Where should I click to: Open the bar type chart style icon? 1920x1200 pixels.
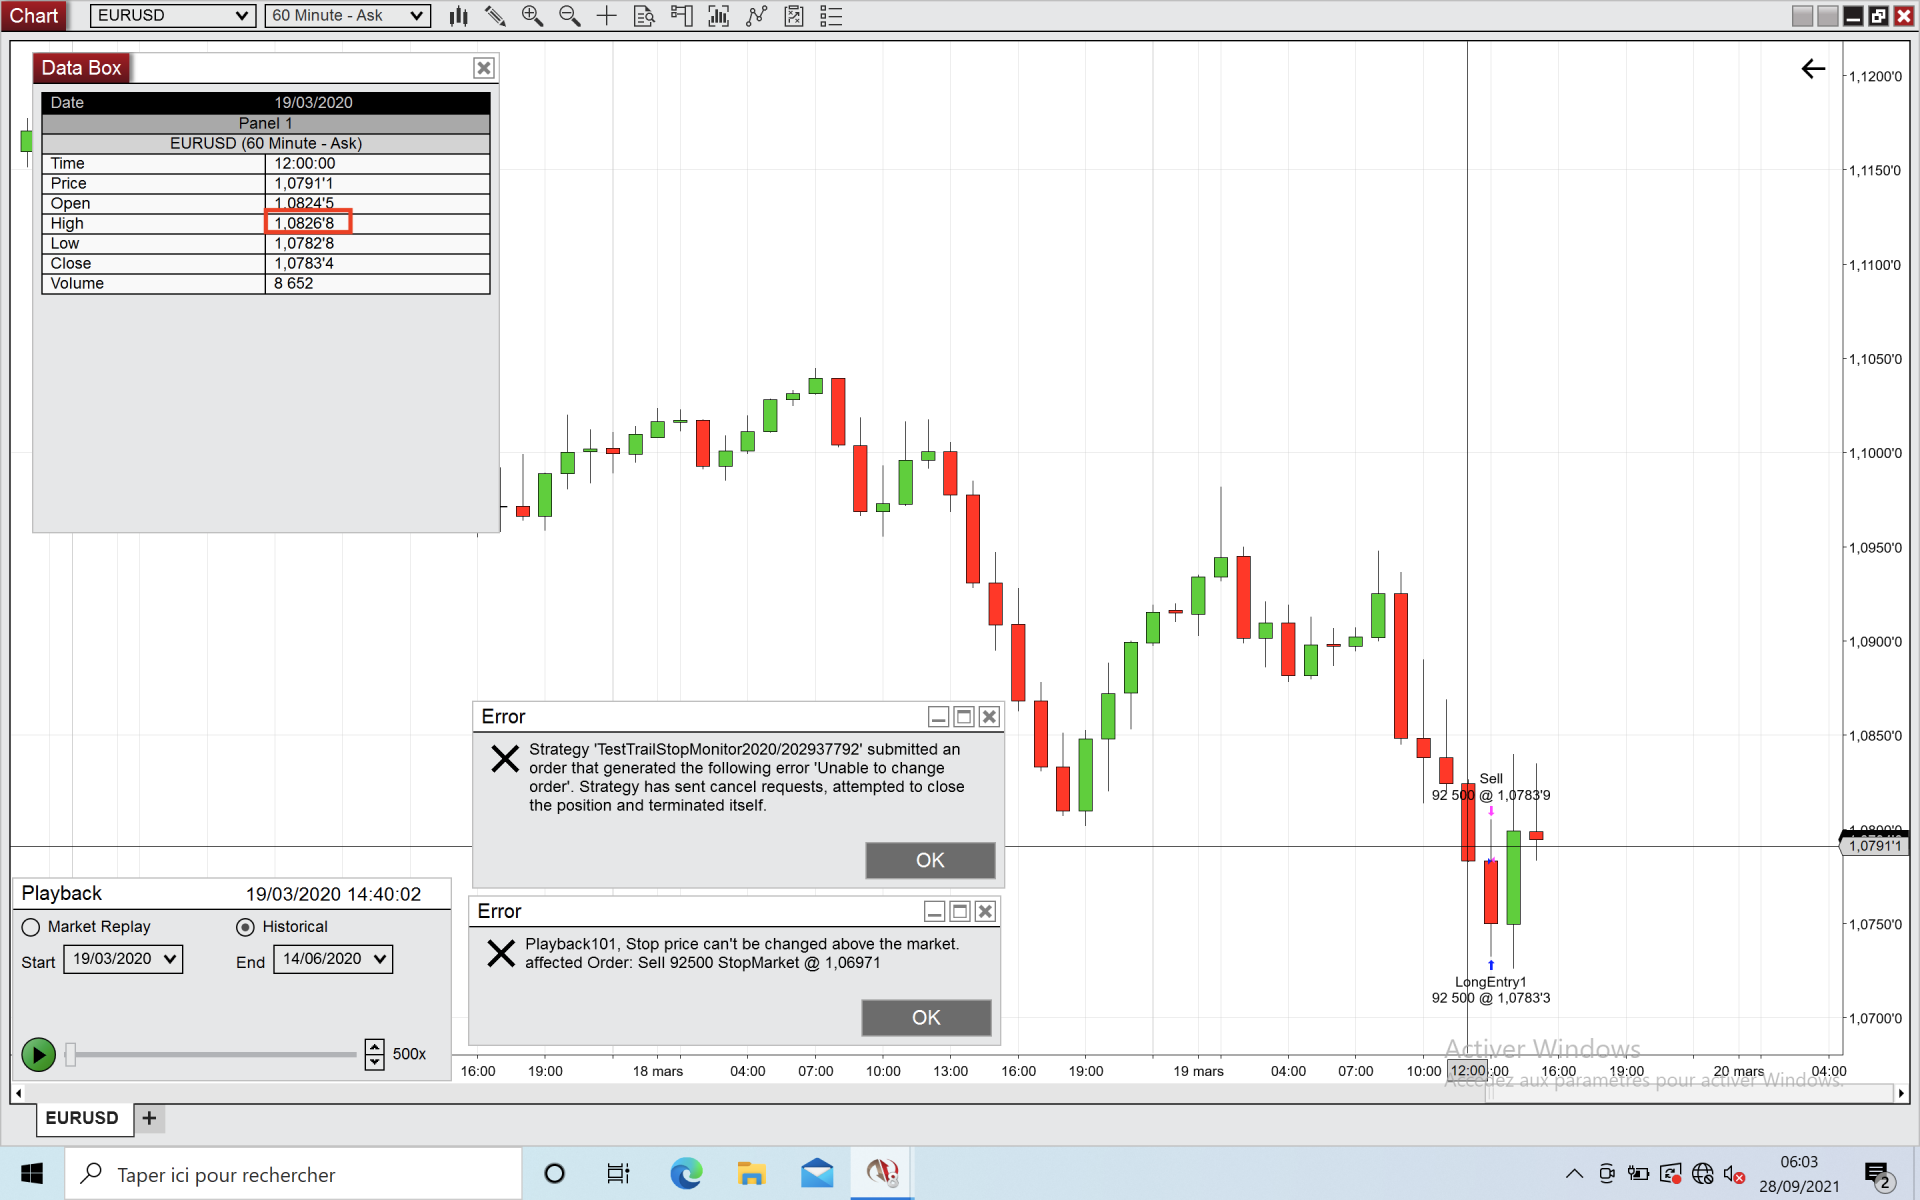pos(459,16)
